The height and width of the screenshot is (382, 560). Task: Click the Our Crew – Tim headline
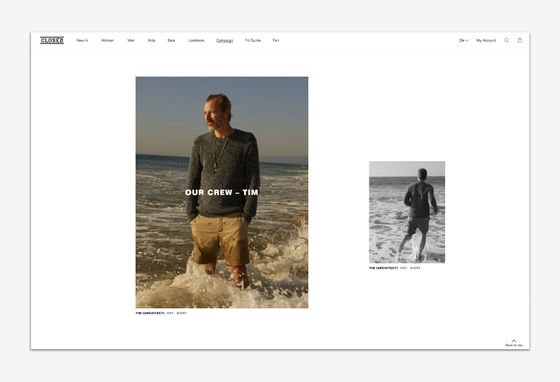221,192
